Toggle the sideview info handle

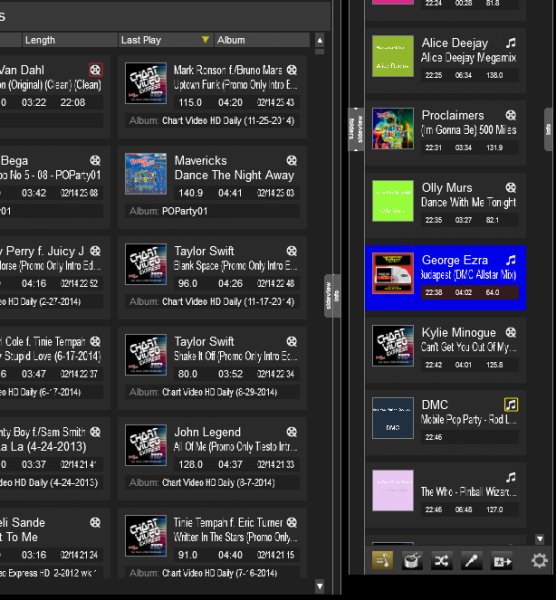coord(332,295)
